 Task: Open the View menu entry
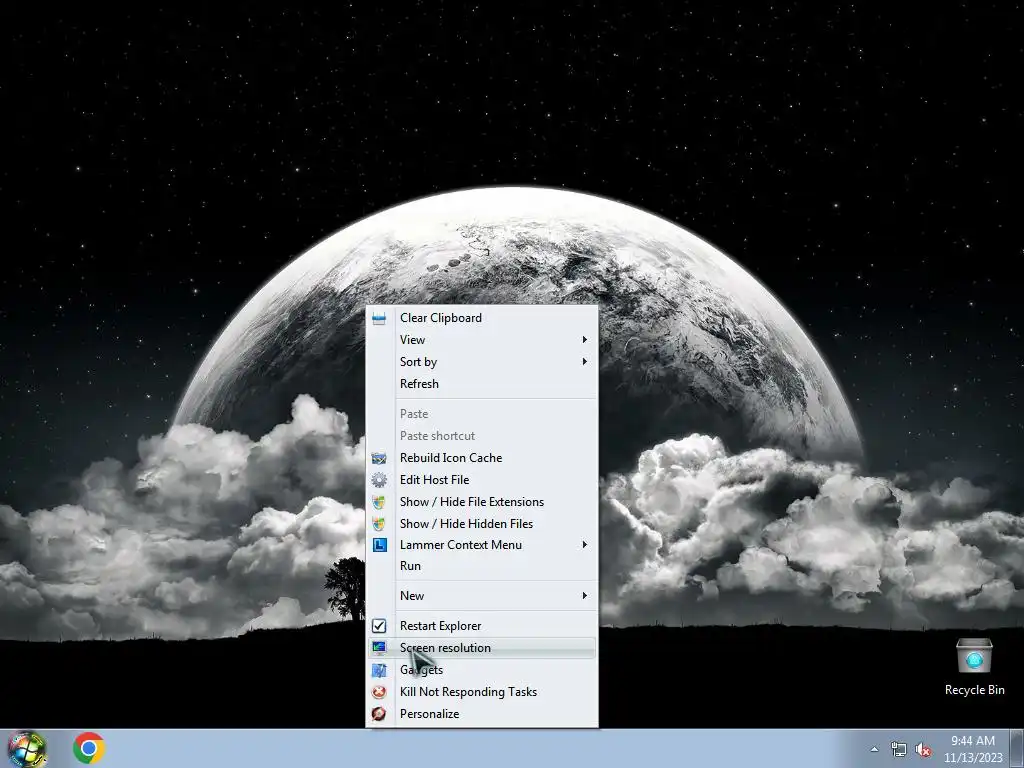[x=482, y=340]
